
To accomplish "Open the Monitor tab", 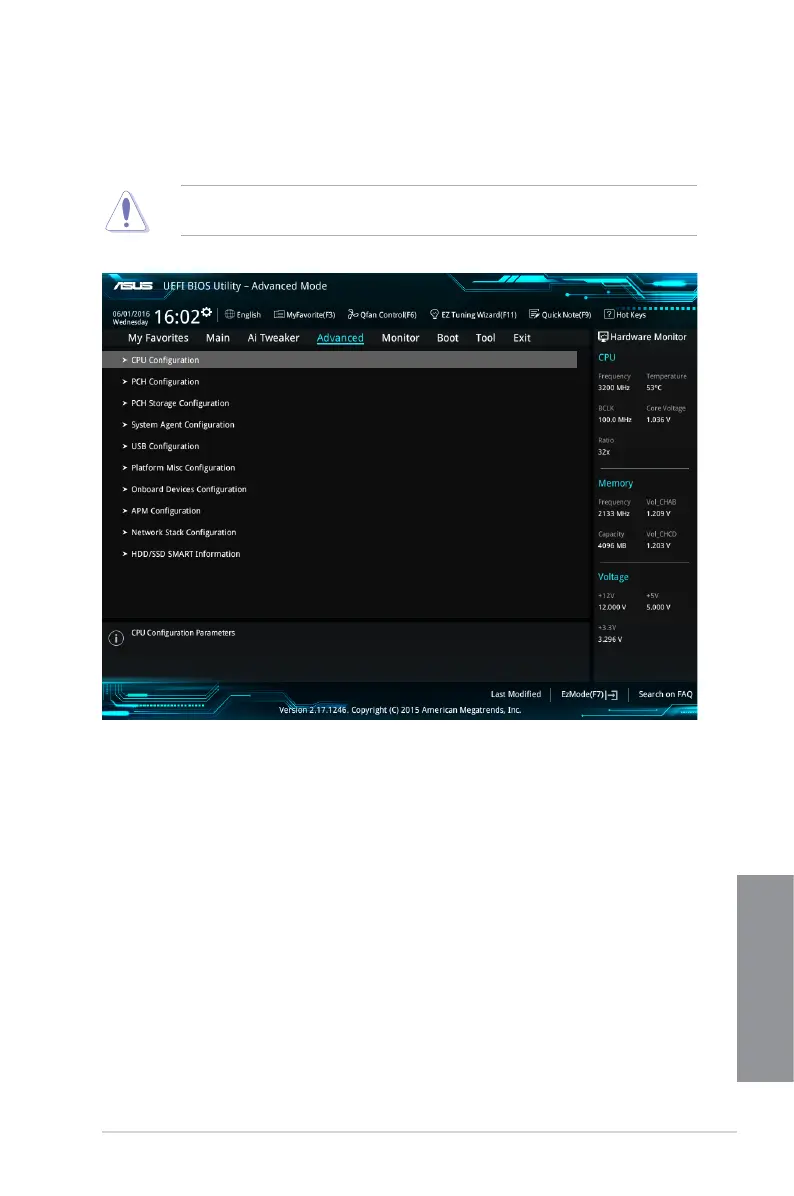I will point(400,338).
